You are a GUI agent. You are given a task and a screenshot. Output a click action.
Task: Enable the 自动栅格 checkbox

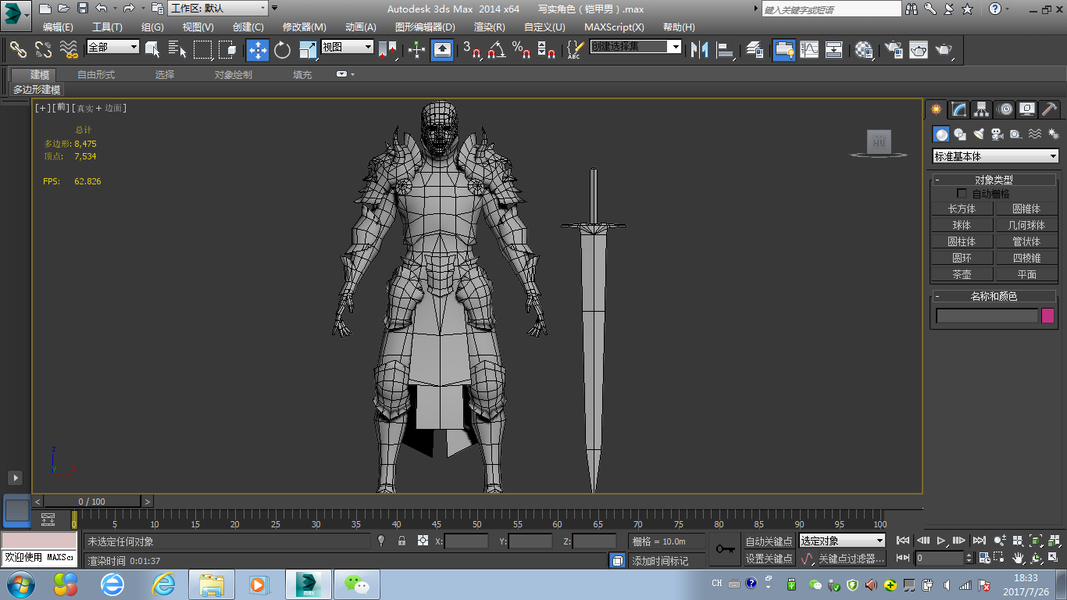pos(962,193)
